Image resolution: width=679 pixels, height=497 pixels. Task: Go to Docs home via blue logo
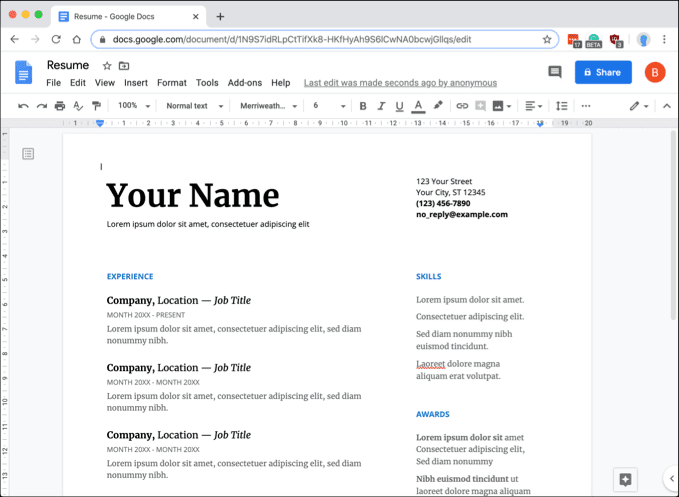(23, 72)
